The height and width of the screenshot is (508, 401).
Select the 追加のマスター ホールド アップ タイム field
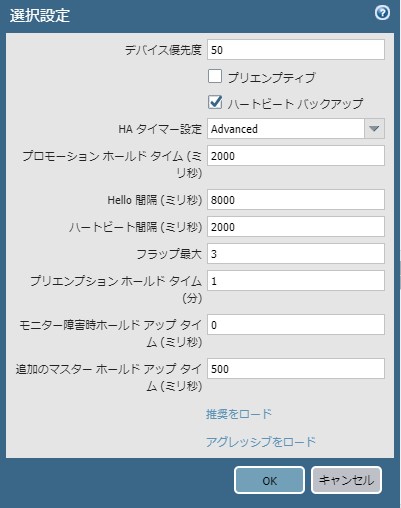tap(296, 369)
